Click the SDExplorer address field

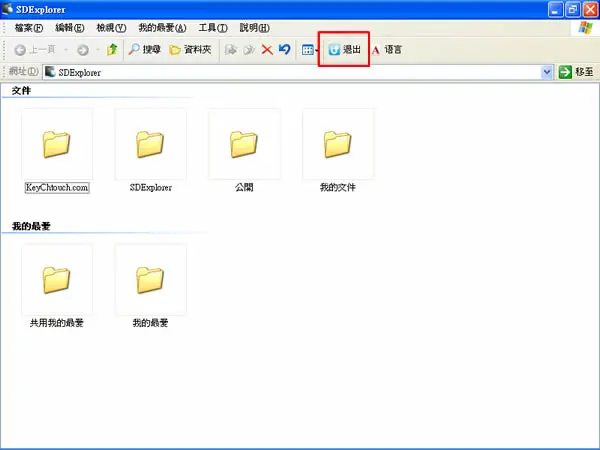(292, 72)
